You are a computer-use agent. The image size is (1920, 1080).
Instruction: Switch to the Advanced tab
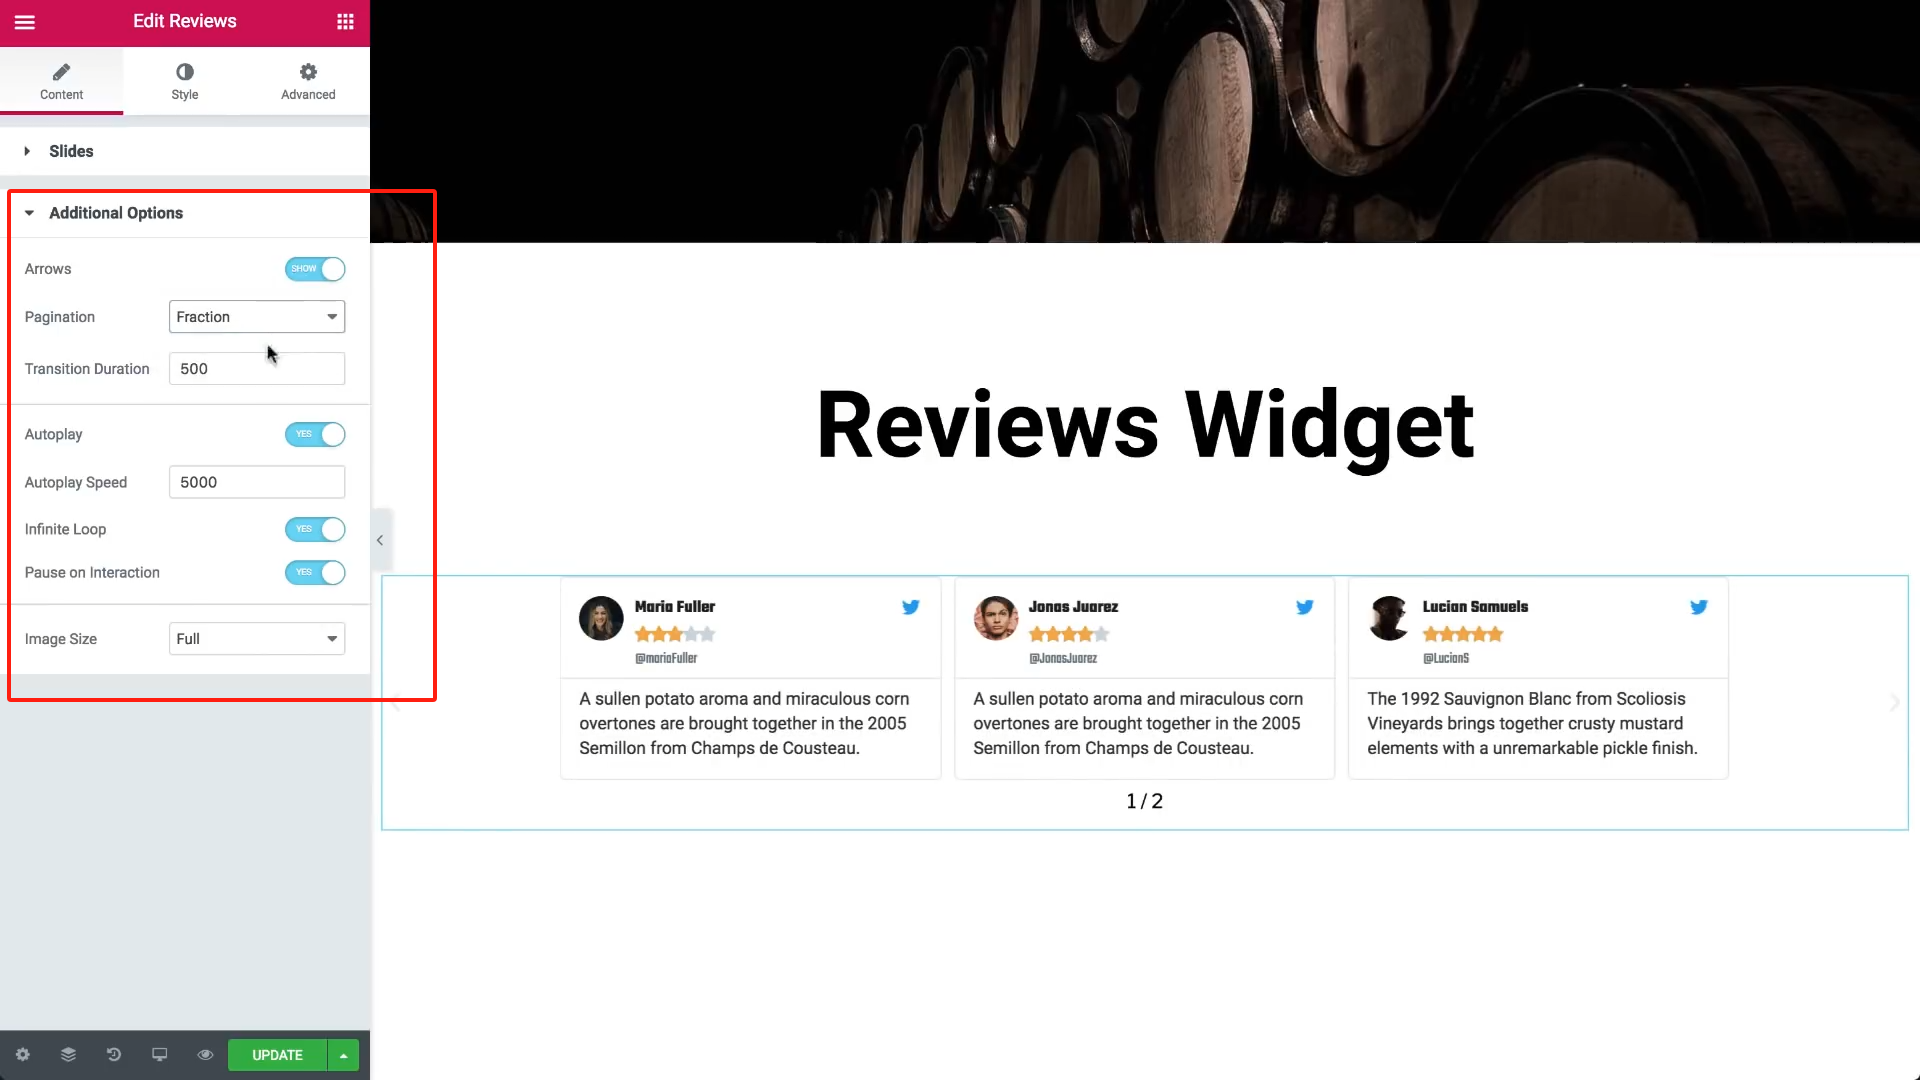(x=308, y=82)
